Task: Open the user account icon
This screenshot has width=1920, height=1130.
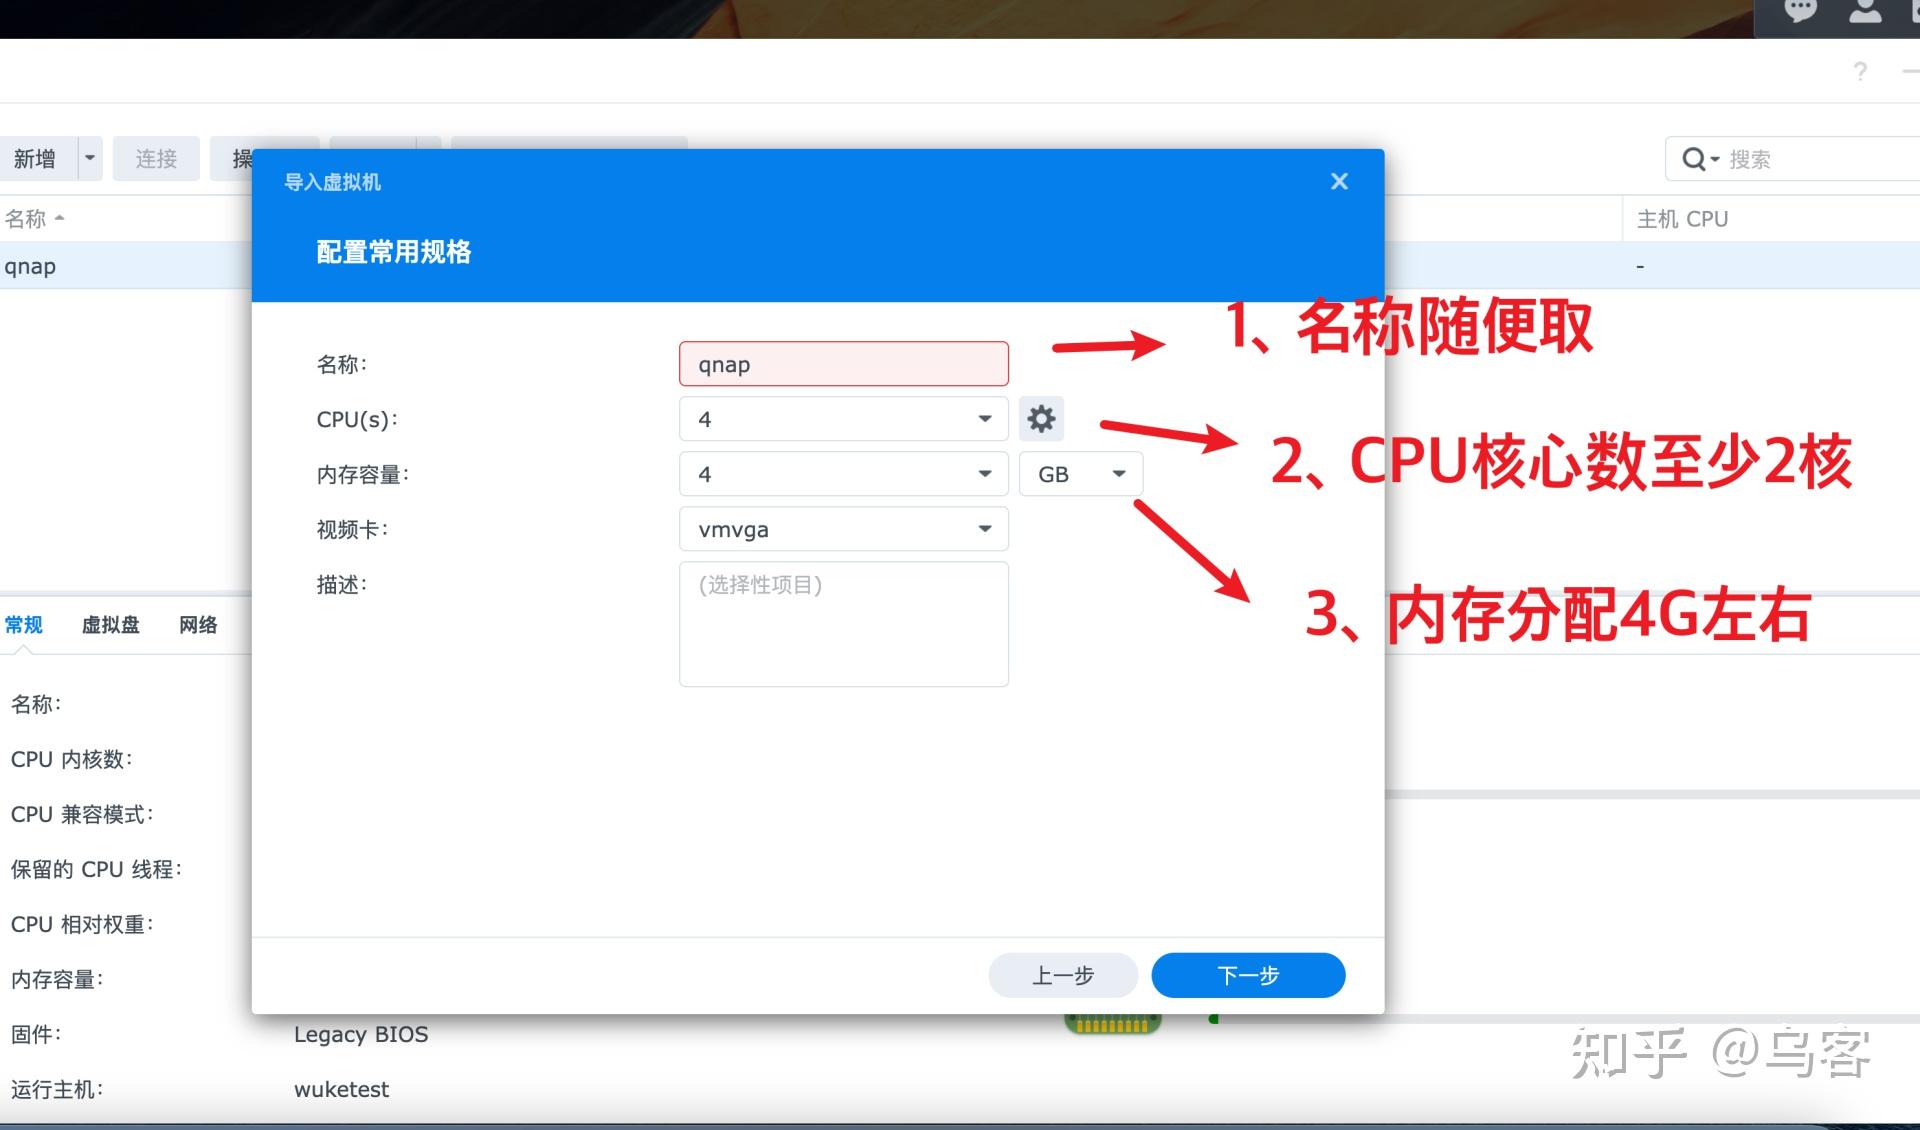Action: 1864,12
